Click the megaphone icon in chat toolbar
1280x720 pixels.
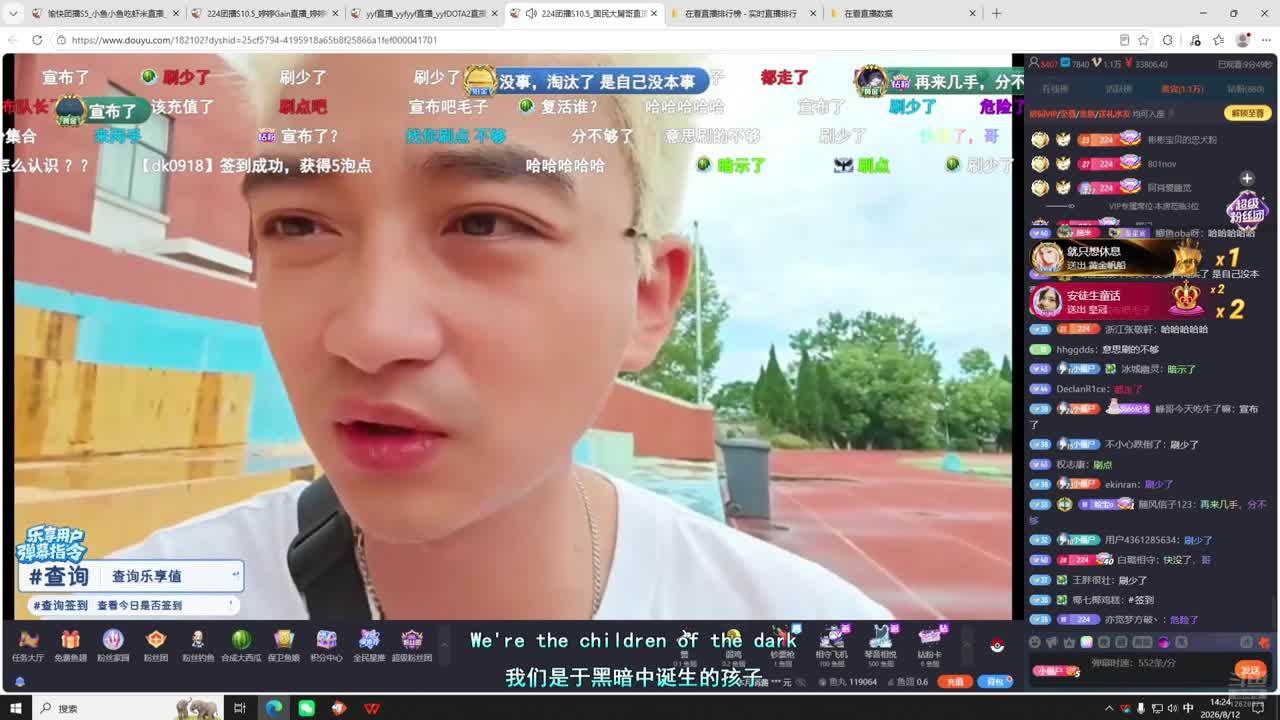click(x=1051, y=642)
